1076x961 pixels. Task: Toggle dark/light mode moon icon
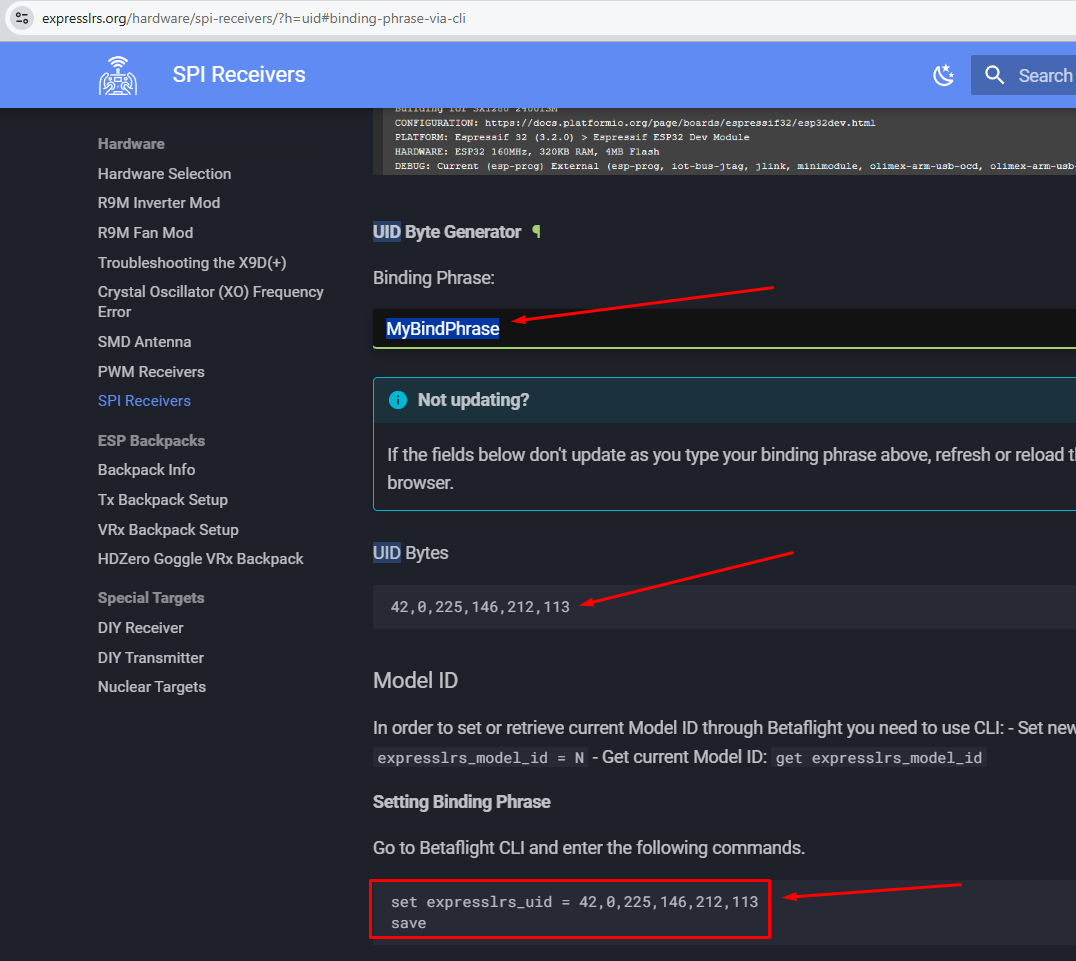pyautogui.click(x=943, y=75)
